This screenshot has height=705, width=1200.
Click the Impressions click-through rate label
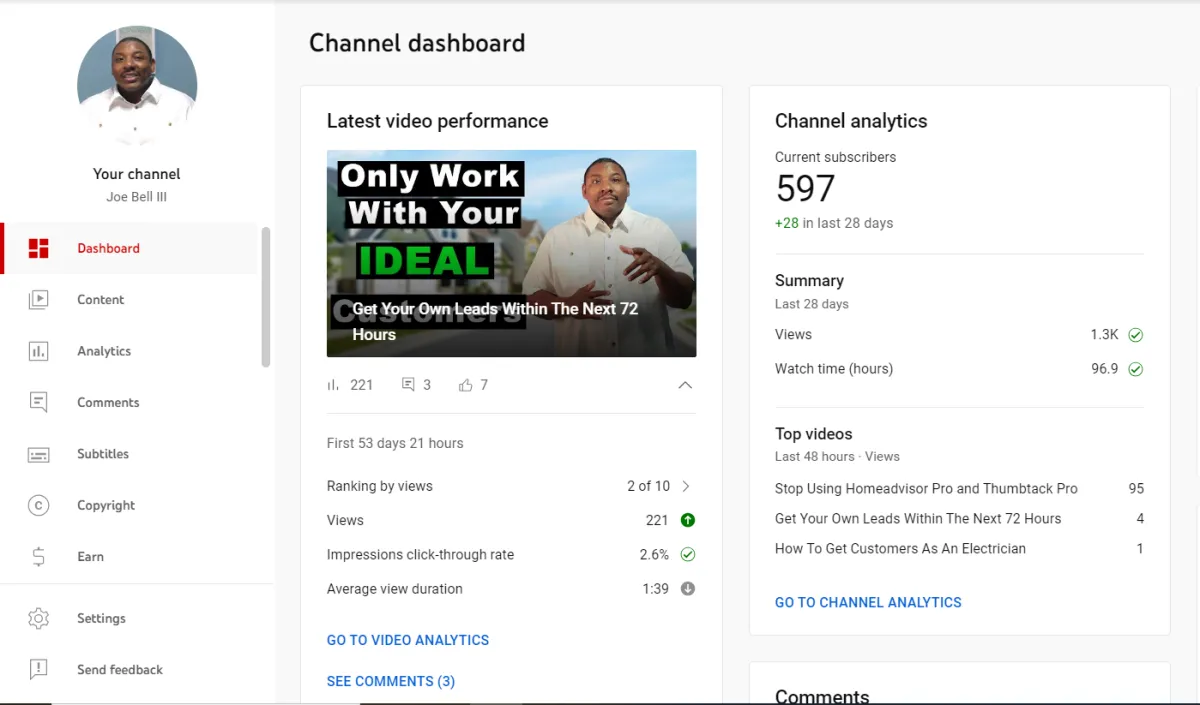point(420,555)
